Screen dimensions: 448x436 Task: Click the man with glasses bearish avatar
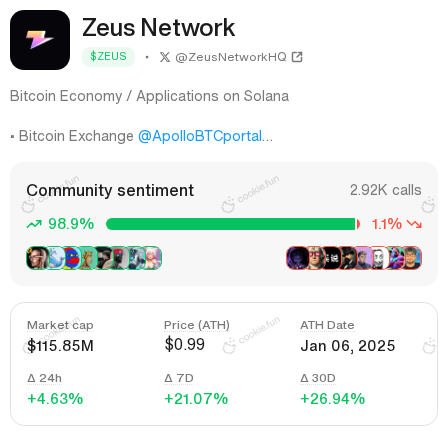pos(413,258)
